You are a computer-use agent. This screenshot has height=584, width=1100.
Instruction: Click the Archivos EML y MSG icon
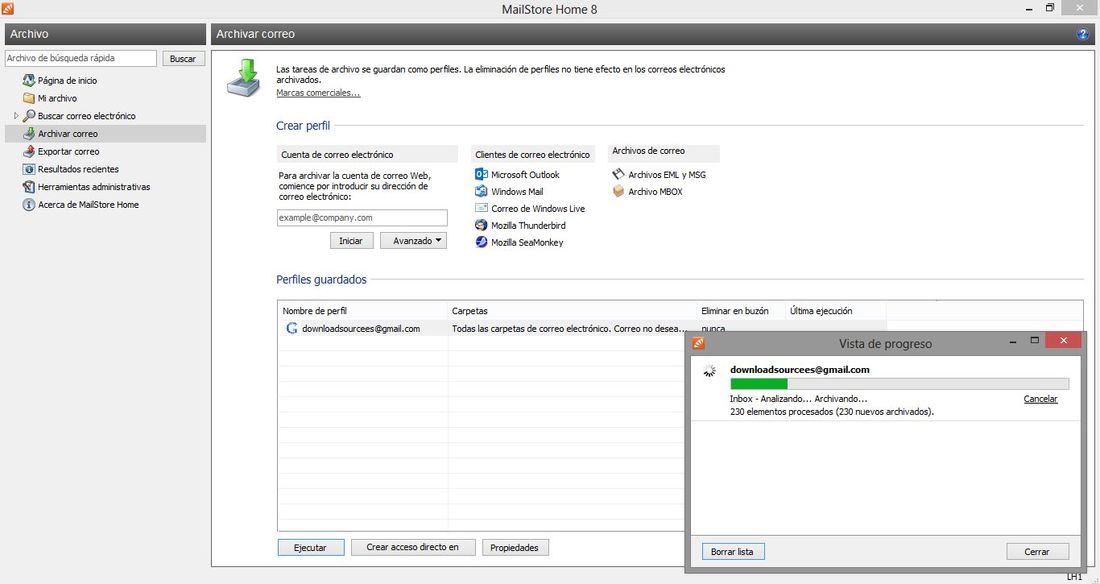pos(618,174)
